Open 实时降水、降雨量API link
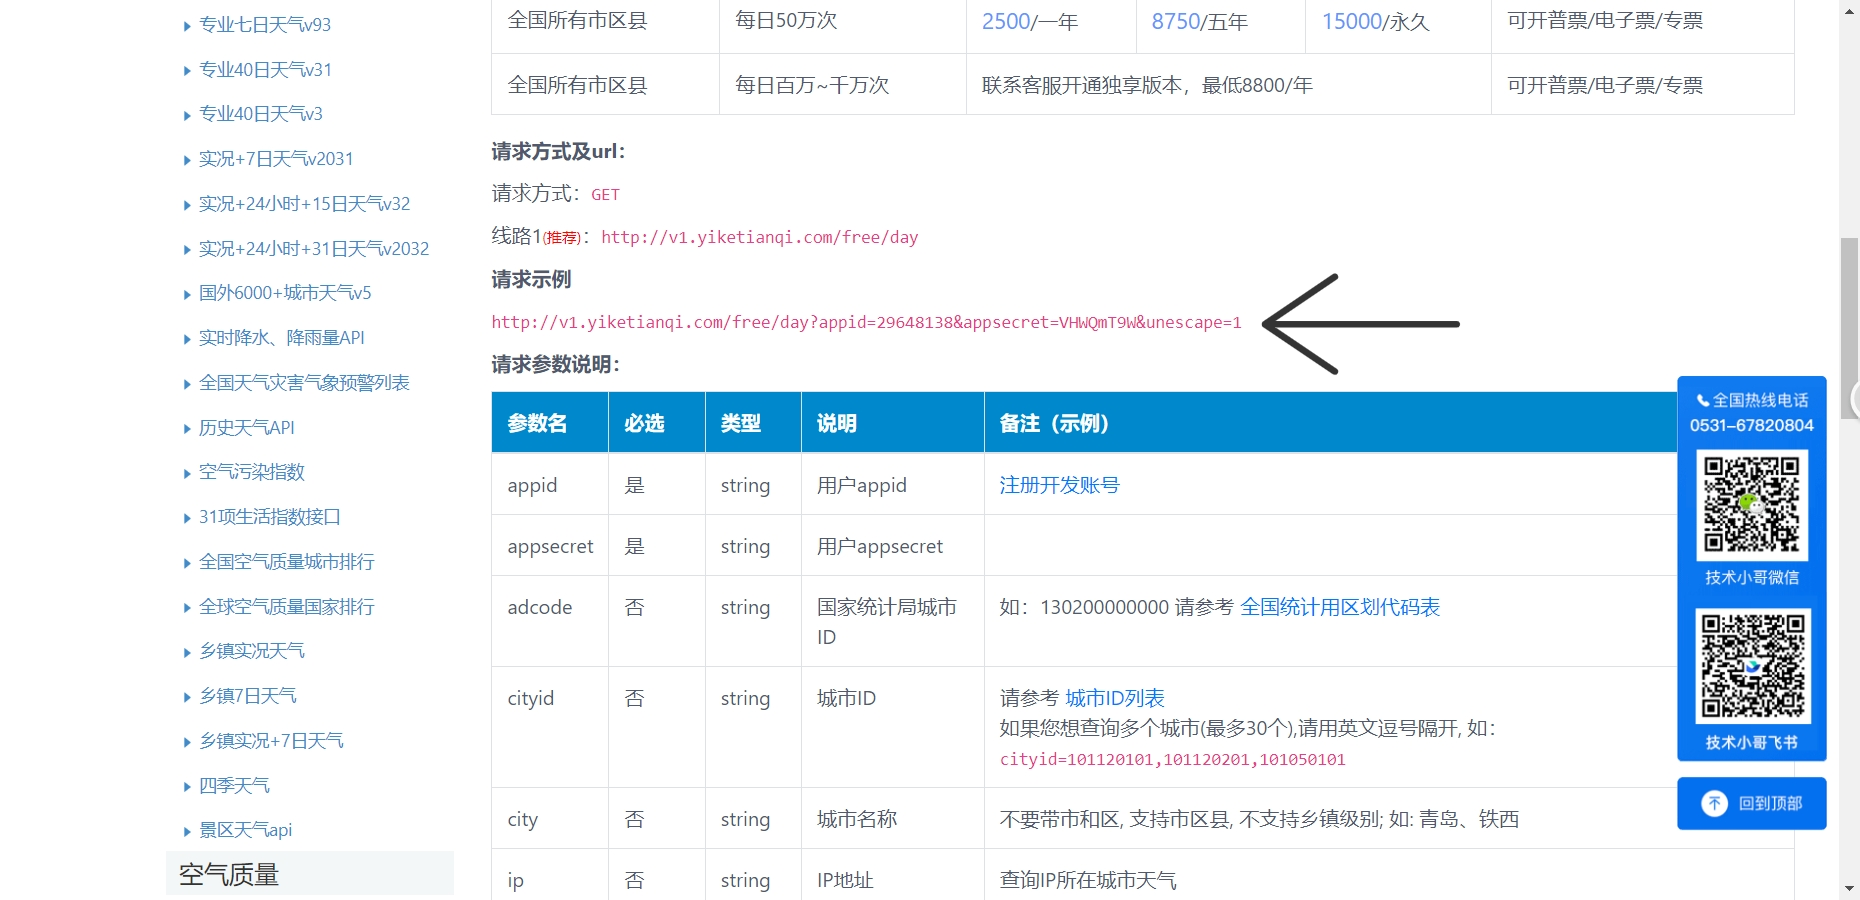Image resolution: width=1860 pixels, height=900 pixels. pyautogui.click(x=282, y=338)
